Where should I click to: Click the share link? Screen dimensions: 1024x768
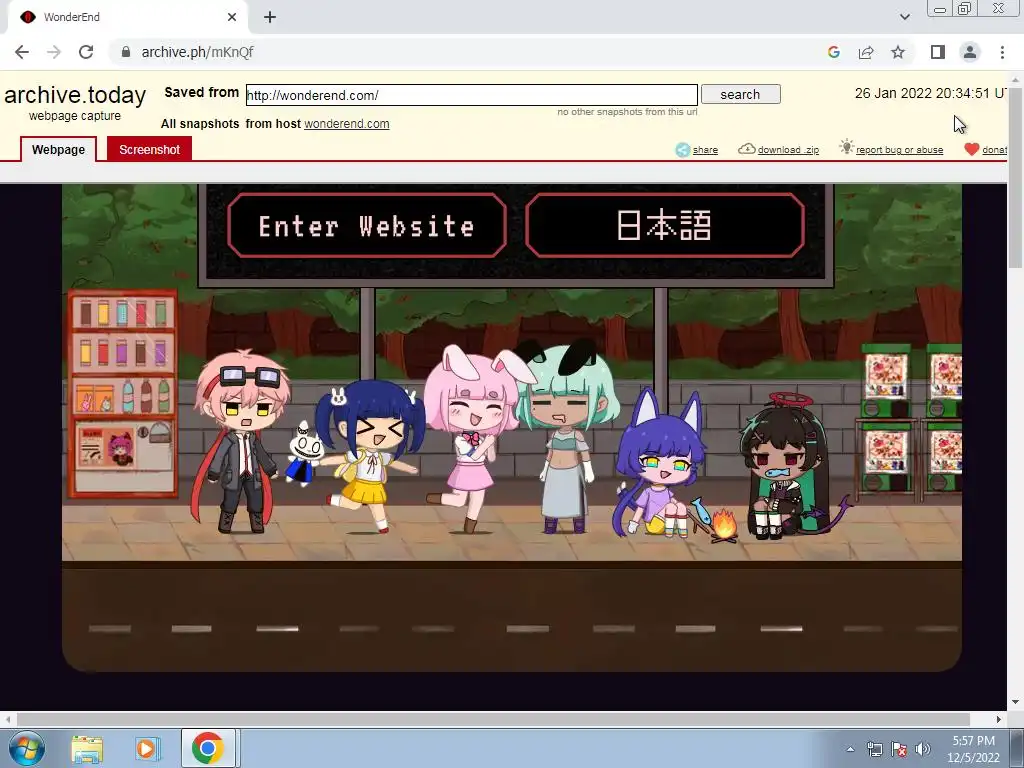pos(705,150)
